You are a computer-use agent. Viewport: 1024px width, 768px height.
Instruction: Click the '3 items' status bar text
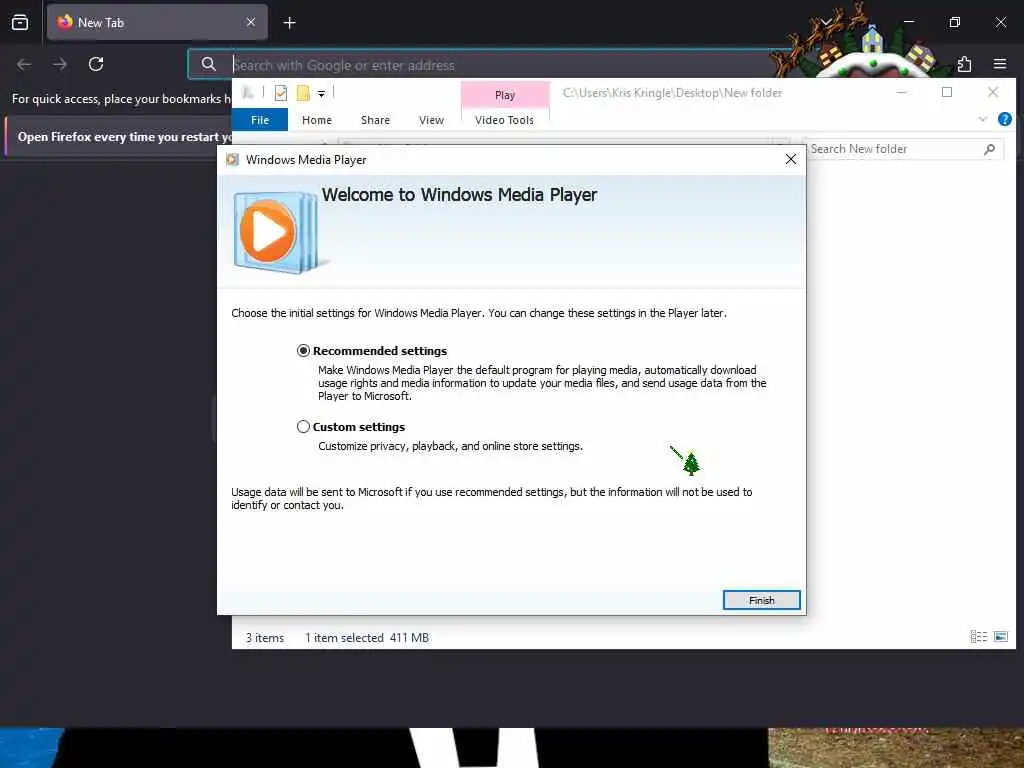(264, 637)
